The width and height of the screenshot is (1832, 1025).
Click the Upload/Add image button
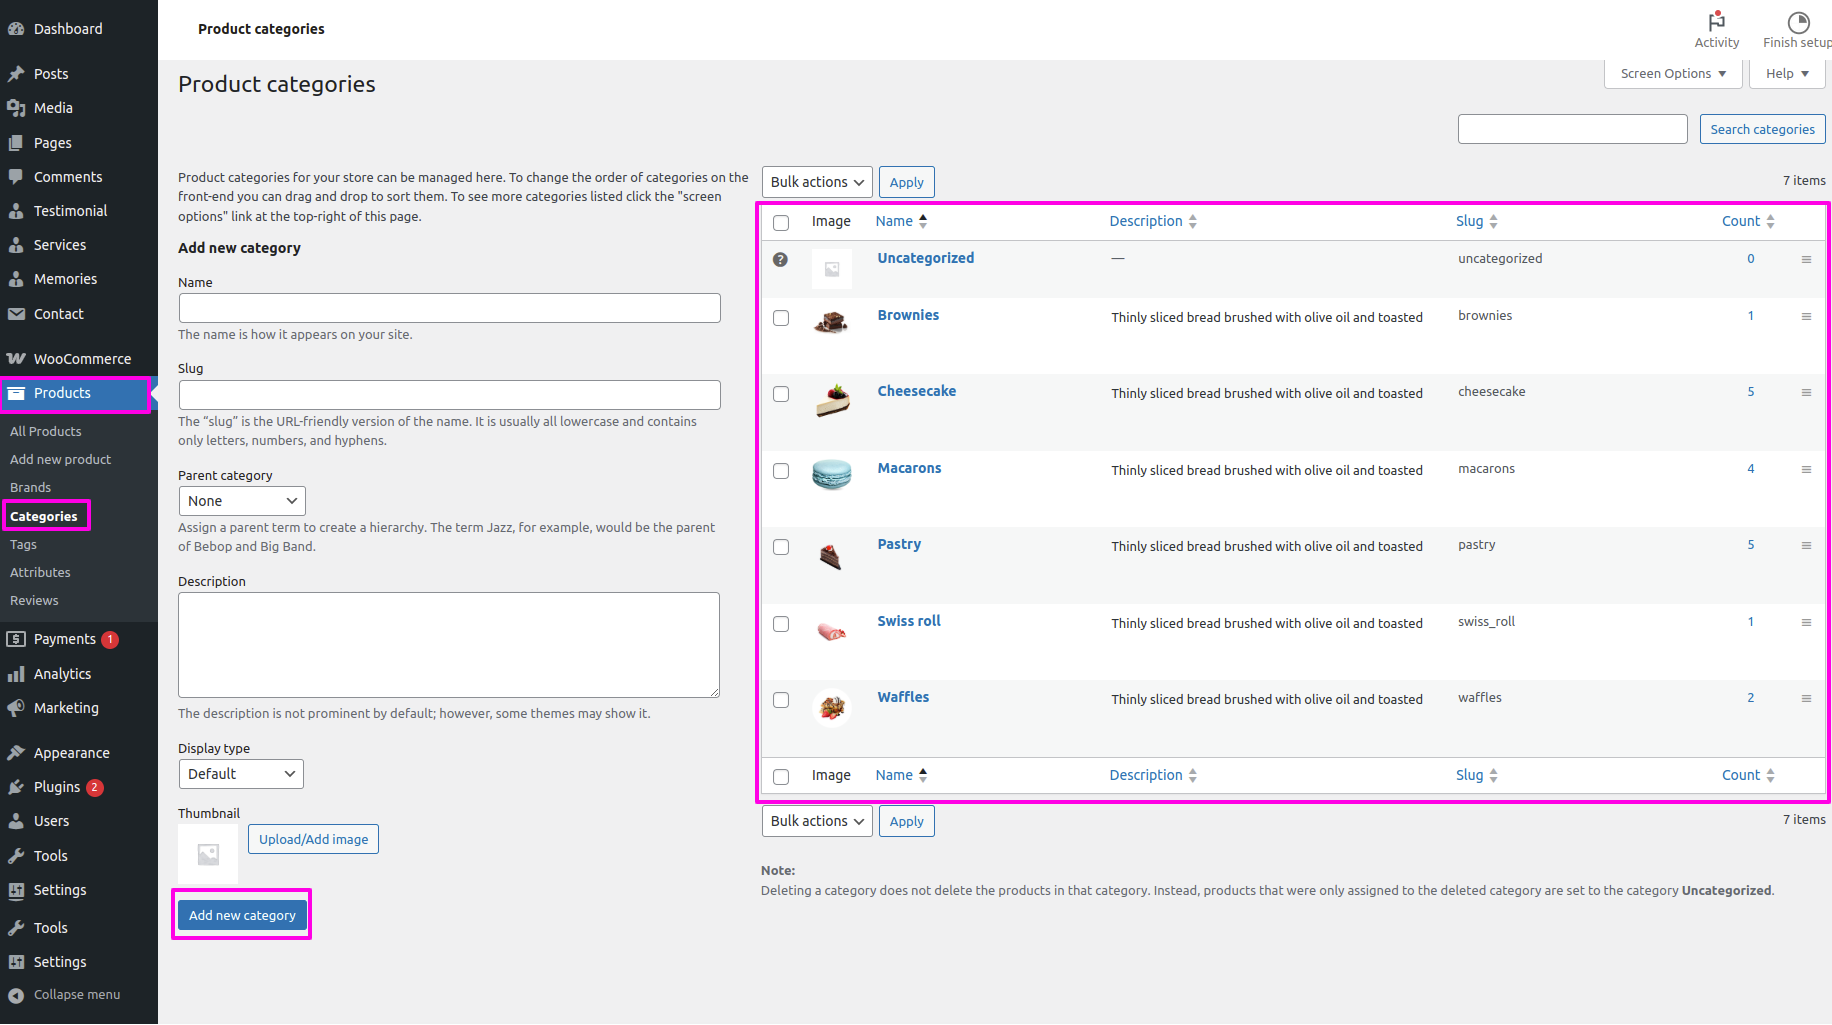click(313, 839)
